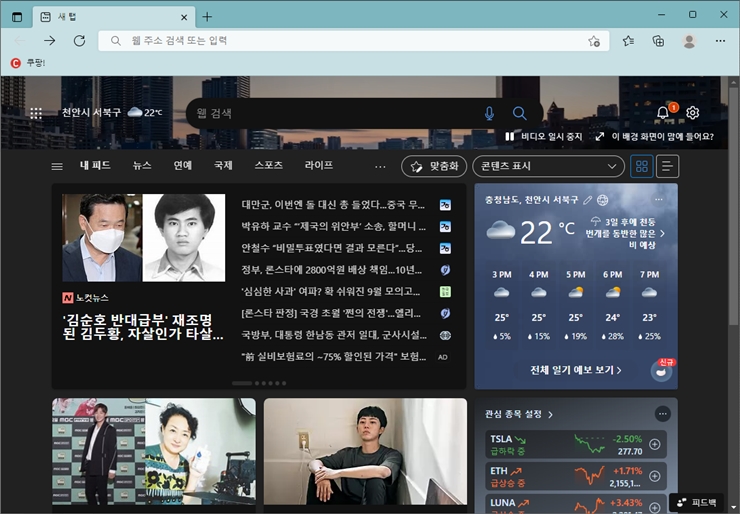Open the 박유하 교수 headline
Viewport: 740px width, 514px height.
point(333,226)
